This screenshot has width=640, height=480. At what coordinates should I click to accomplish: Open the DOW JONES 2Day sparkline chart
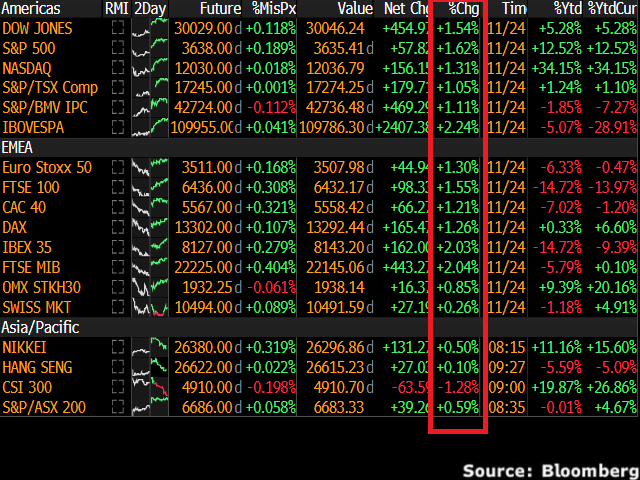point(150,29)
